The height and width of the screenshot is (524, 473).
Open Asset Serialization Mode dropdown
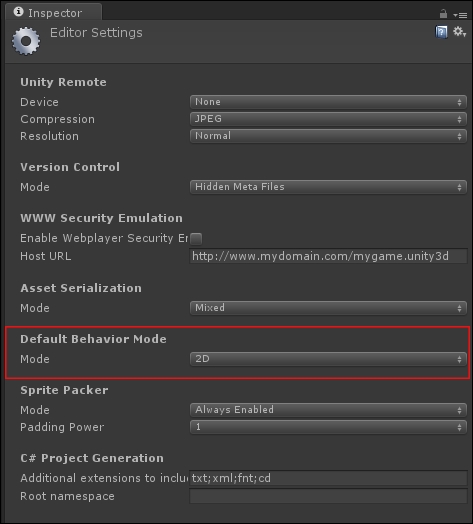(328, 308)
